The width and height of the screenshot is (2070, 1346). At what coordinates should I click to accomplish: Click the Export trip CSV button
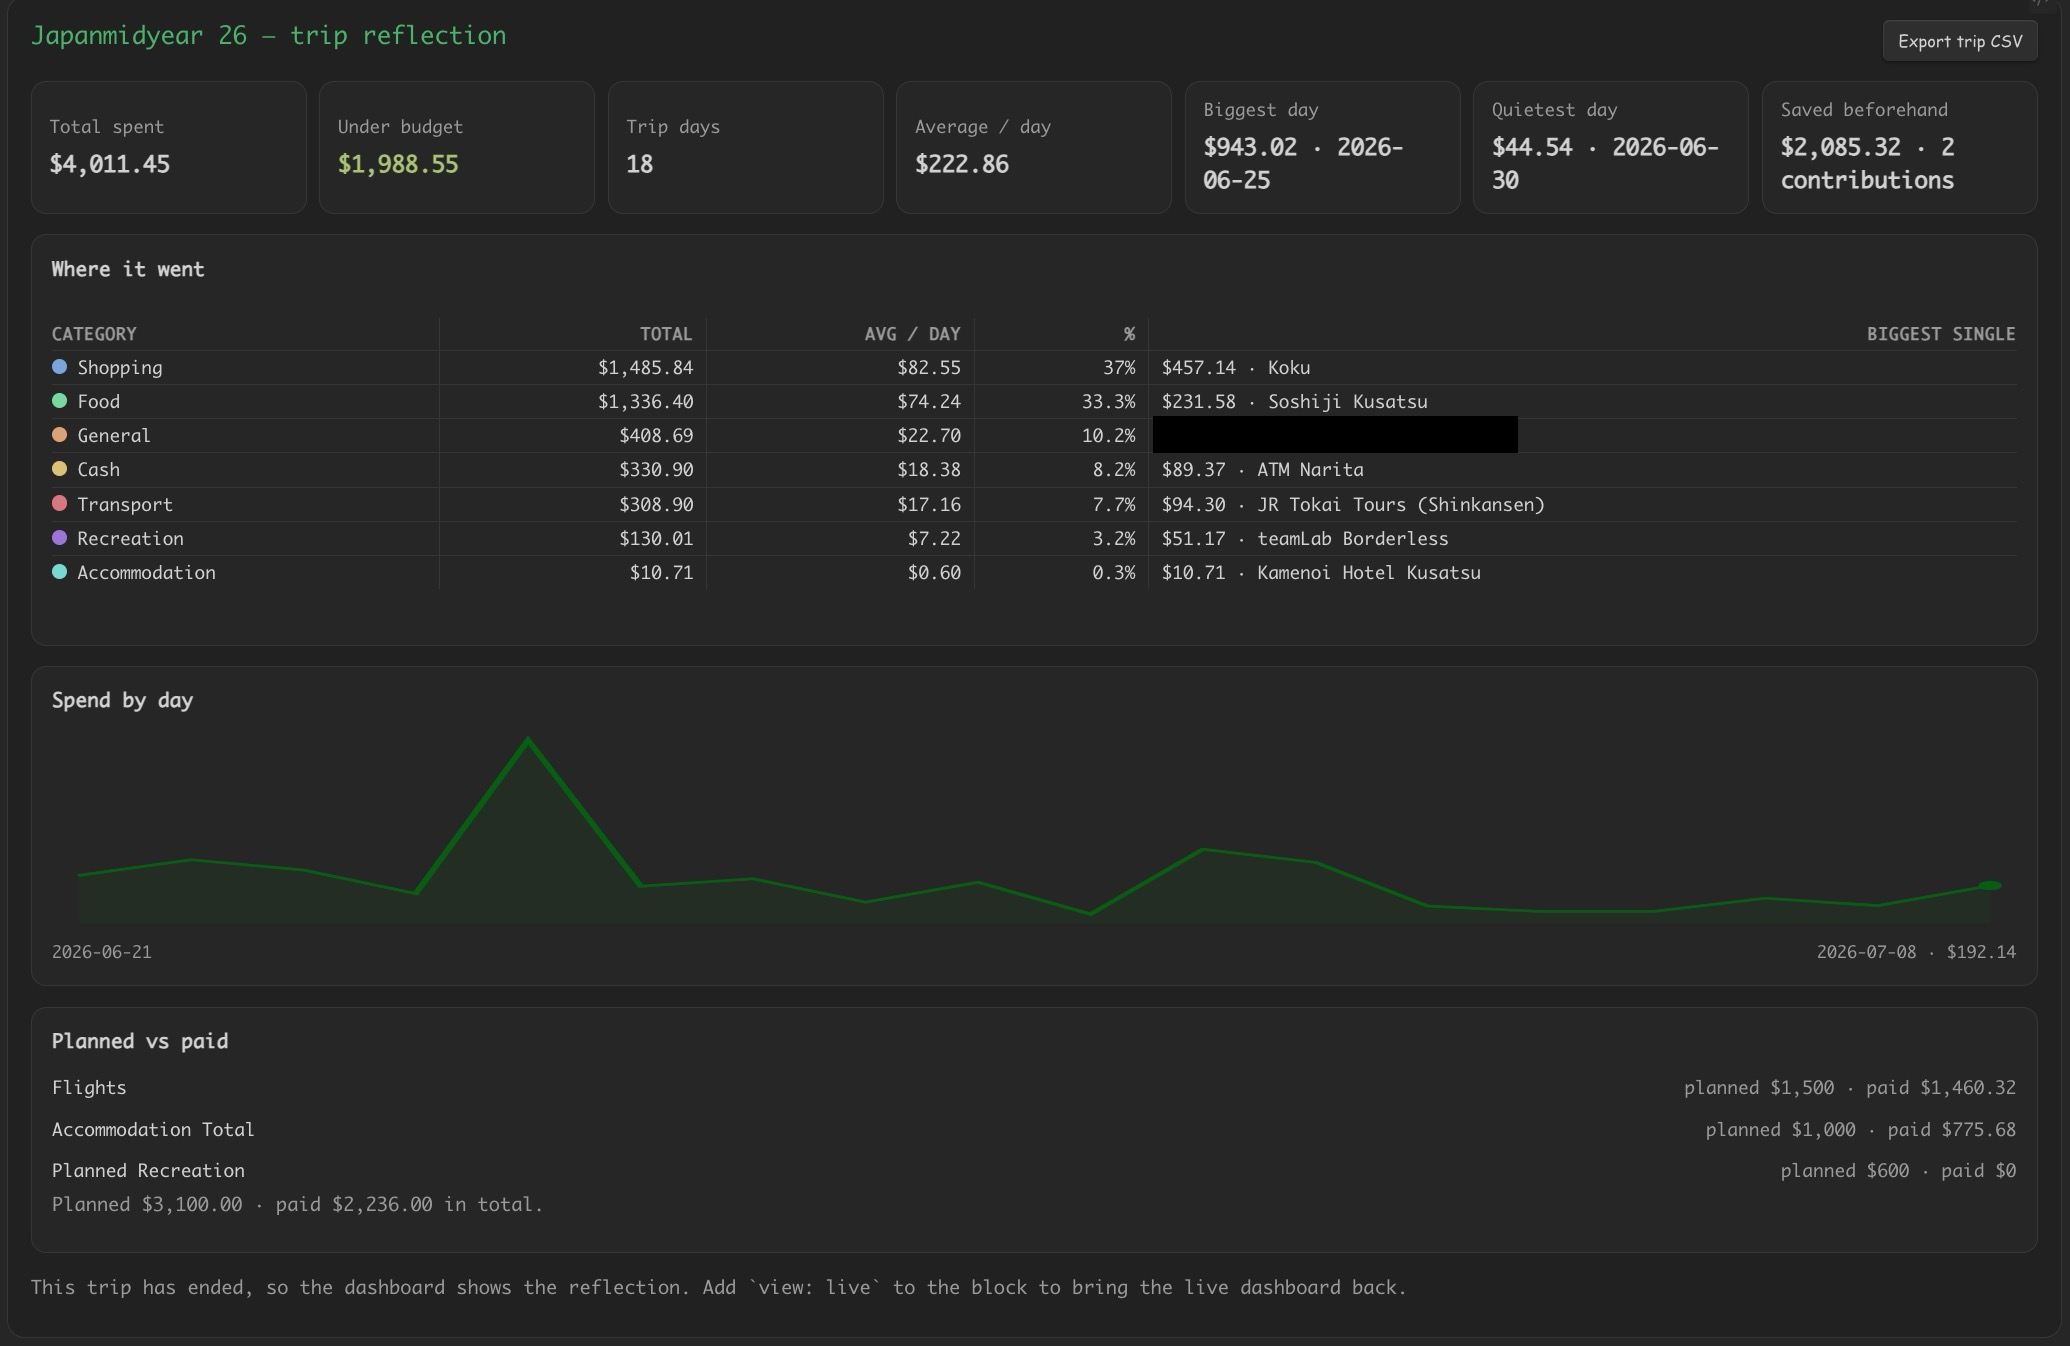[x=1959, y=41]
